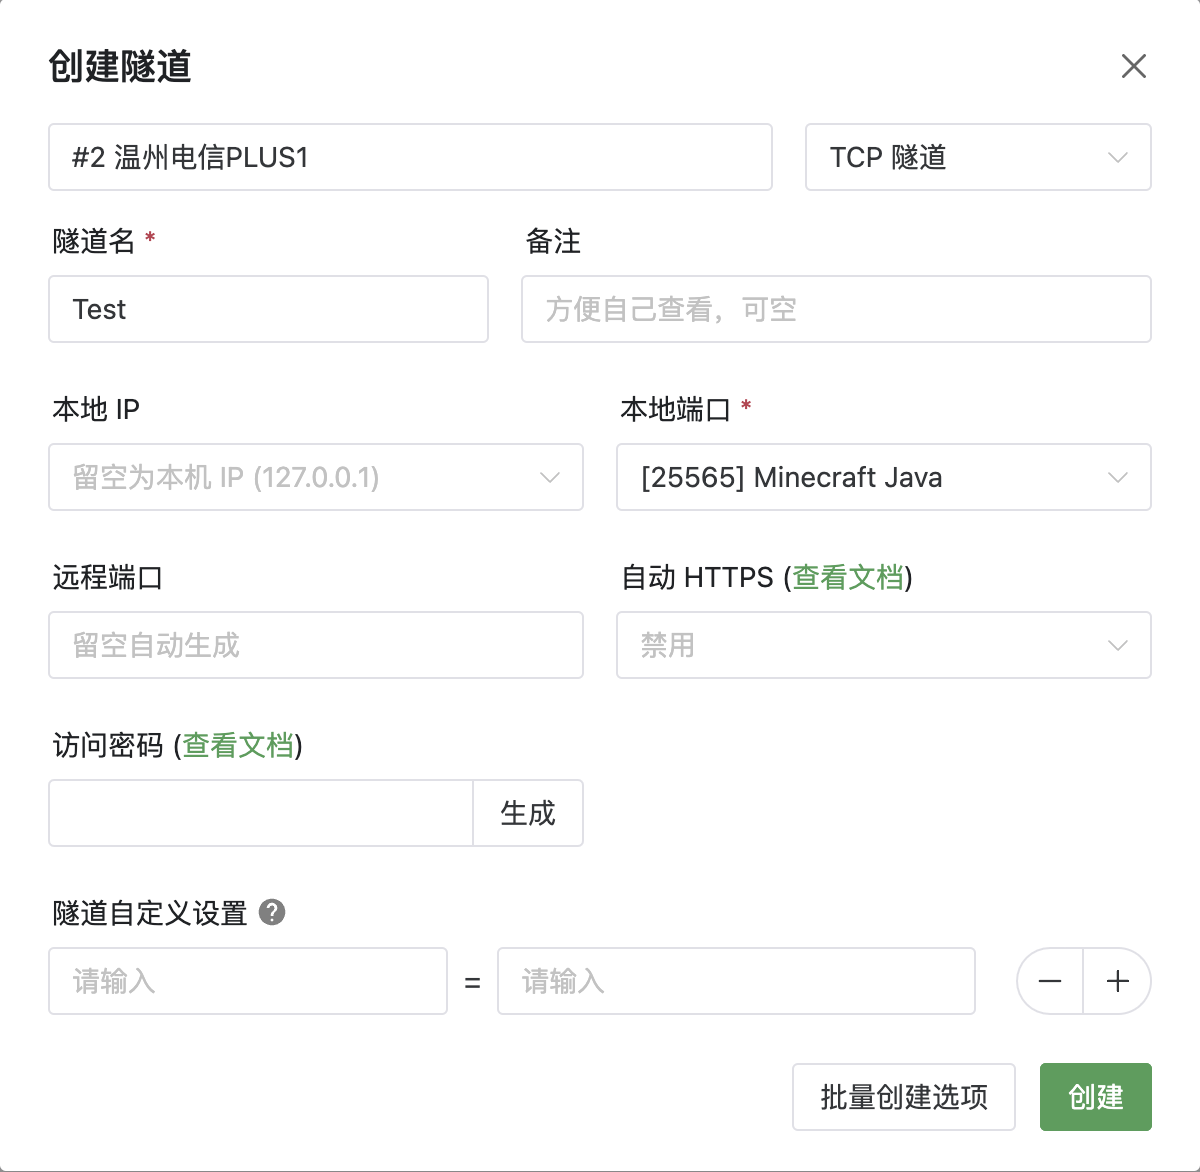Click the node field #2 温州电信PLUS1
This screenshot has width=1200, height=1172.
point(410,157)
